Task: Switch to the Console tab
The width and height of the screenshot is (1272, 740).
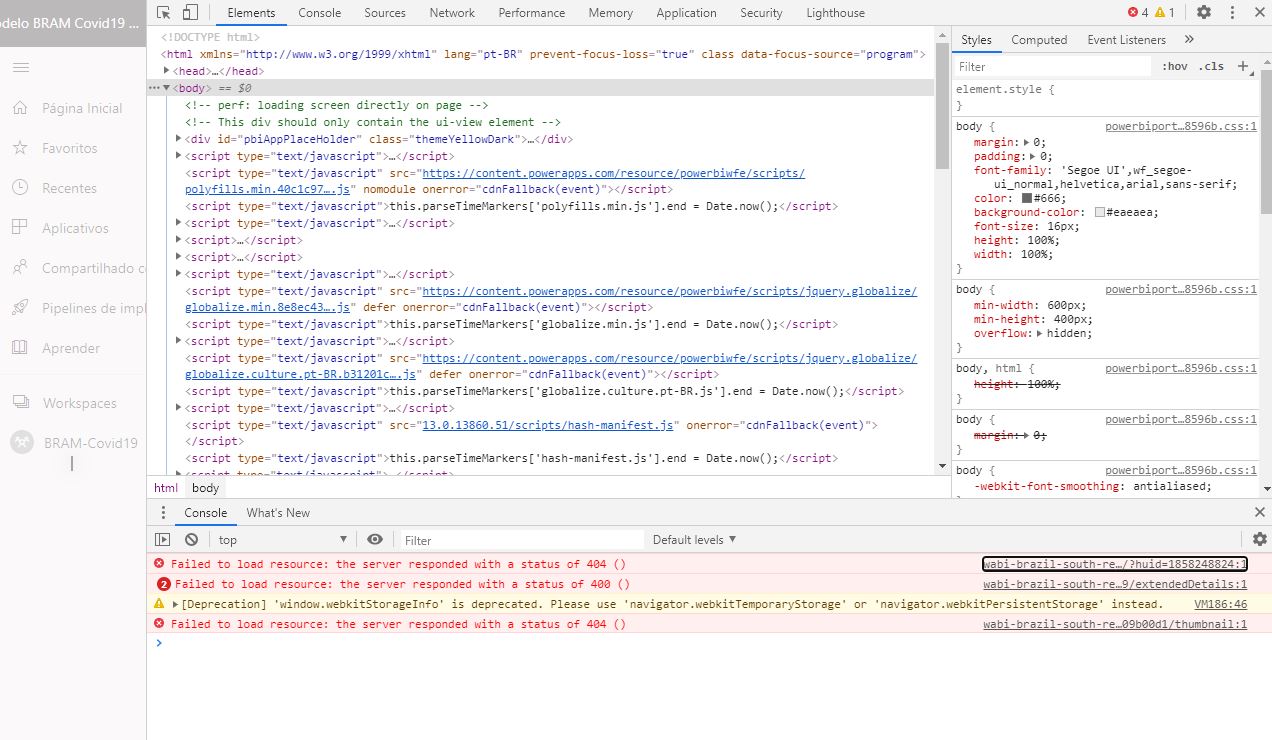Action: click(320, 13)
